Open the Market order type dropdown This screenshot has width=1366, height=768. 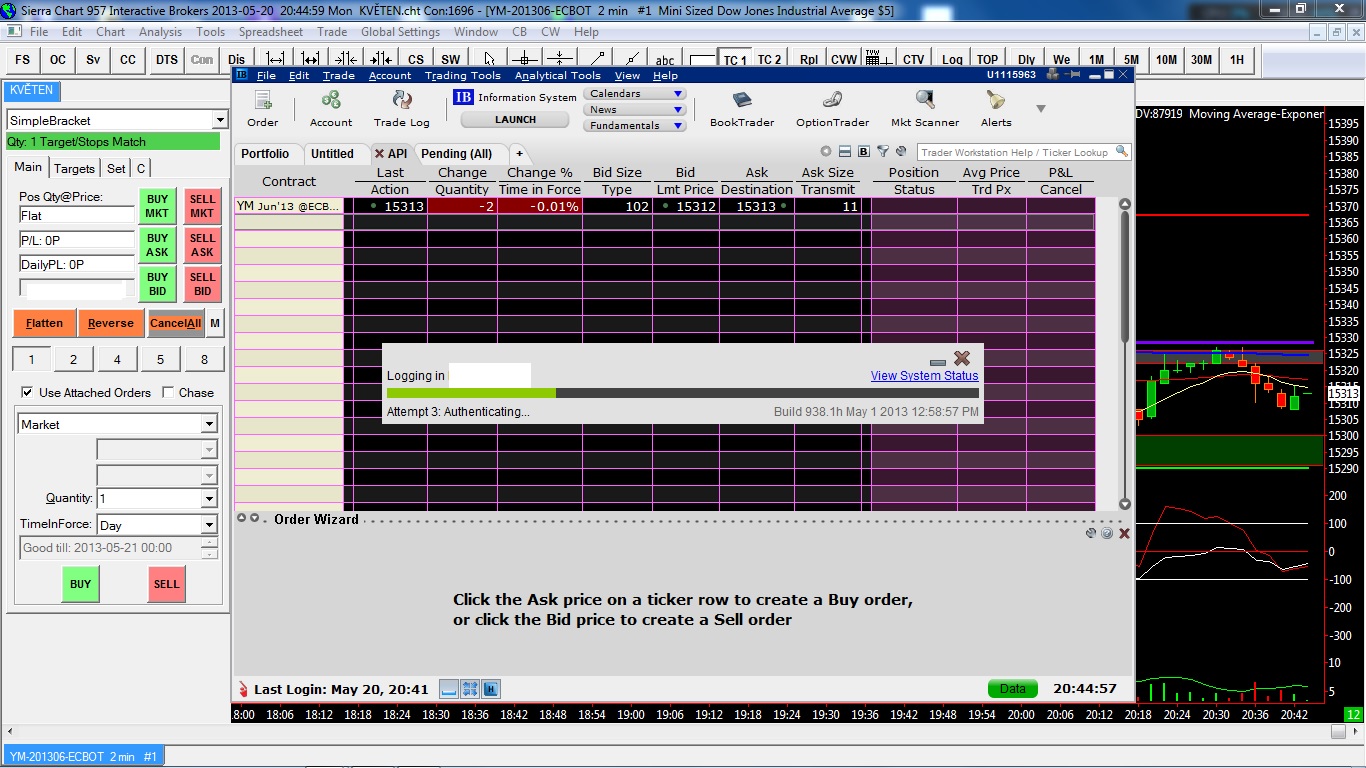point(209,425)
